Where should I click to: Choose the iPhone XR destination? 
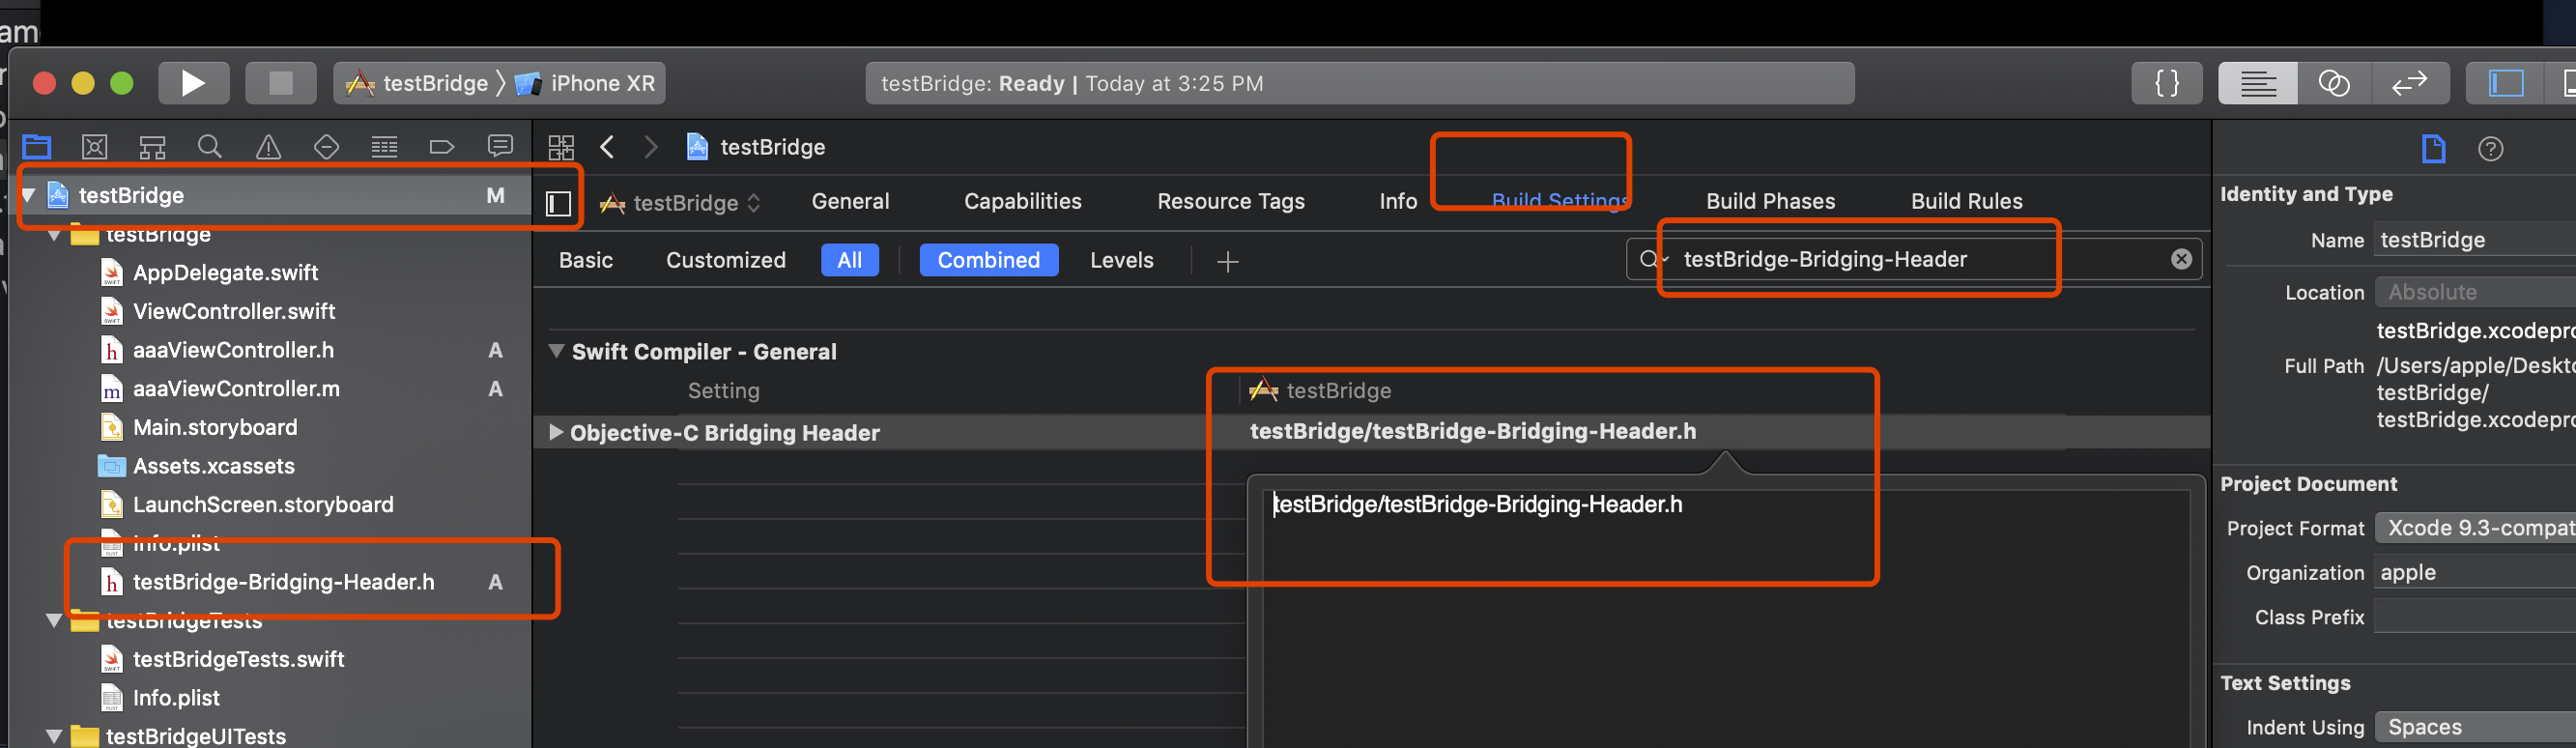coord(586,83)
